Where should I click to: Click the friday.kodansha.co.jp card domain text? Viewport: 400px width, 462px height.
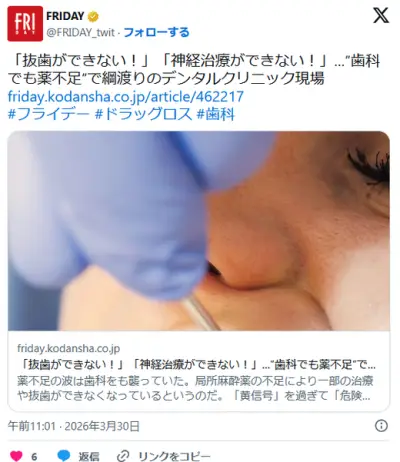(69, 348)
